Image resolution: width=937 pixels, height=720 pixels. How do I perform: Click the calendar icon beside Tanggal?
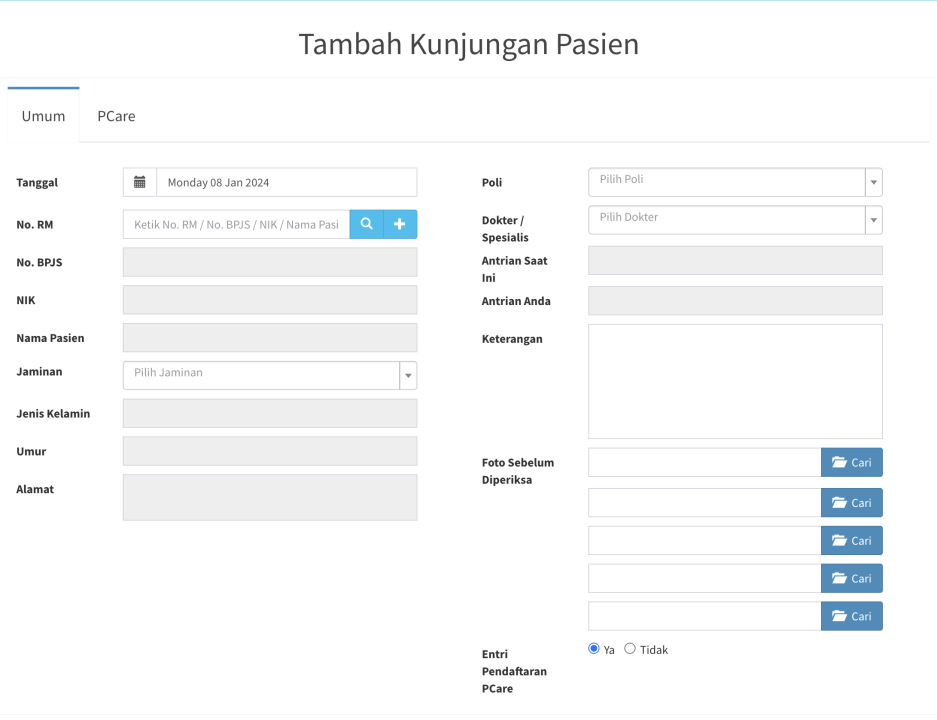click(140, 182)
